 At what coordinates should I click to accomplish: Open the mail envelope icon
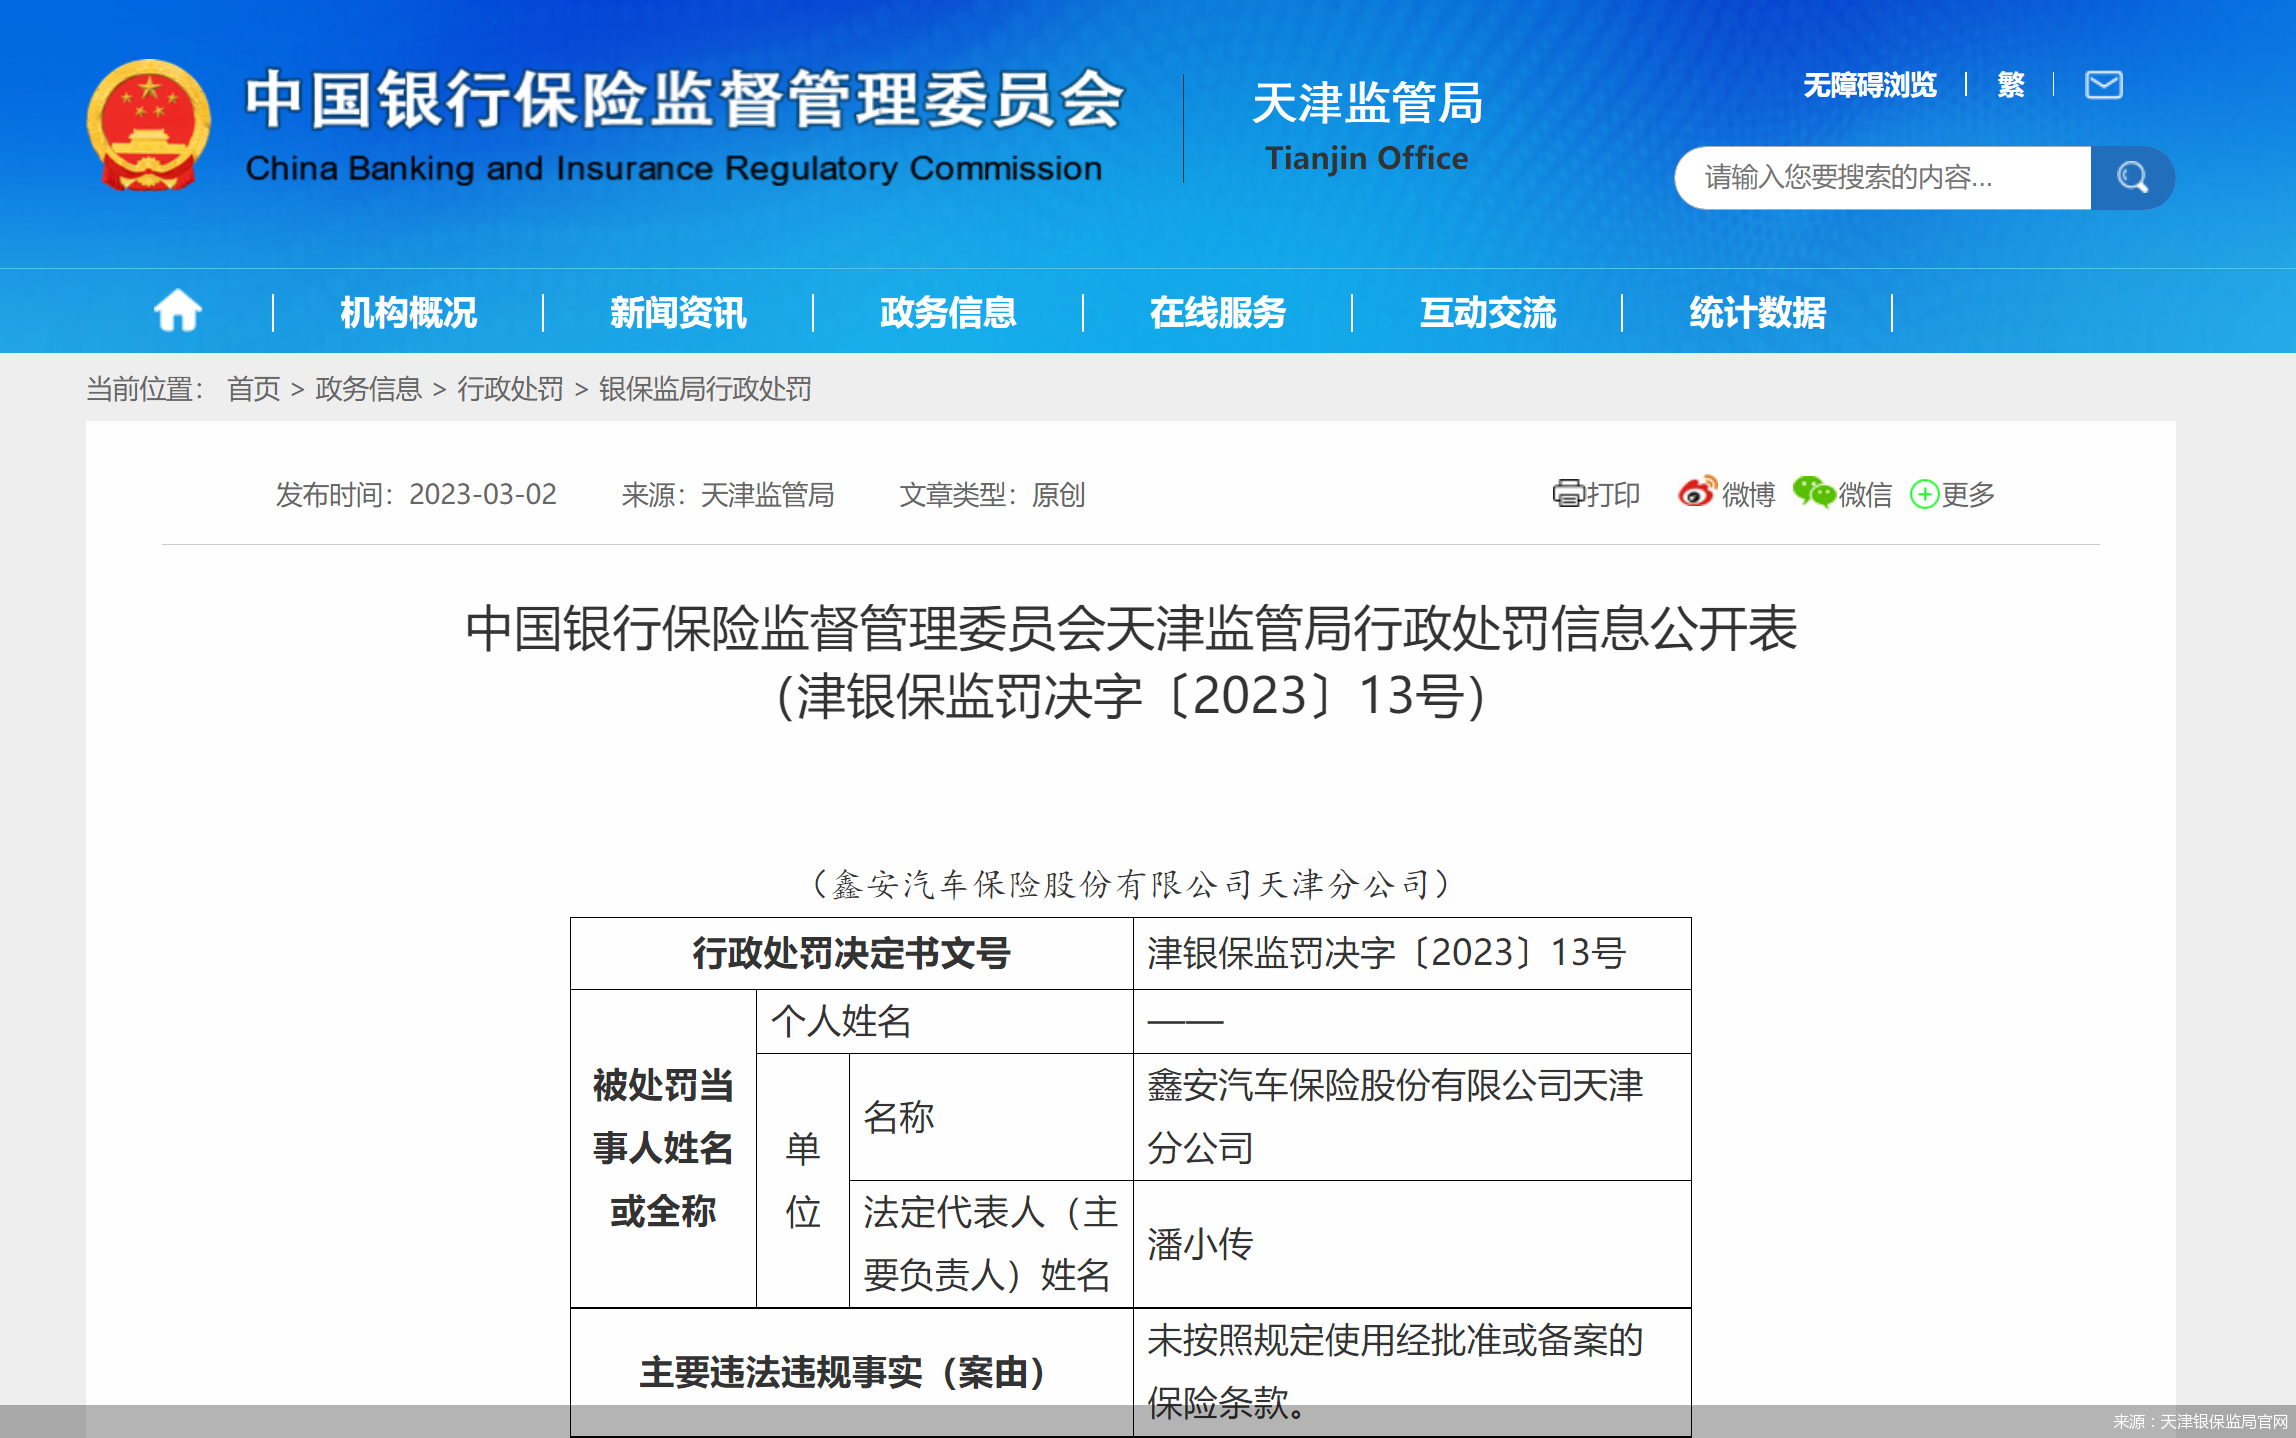click(2103, 85)
